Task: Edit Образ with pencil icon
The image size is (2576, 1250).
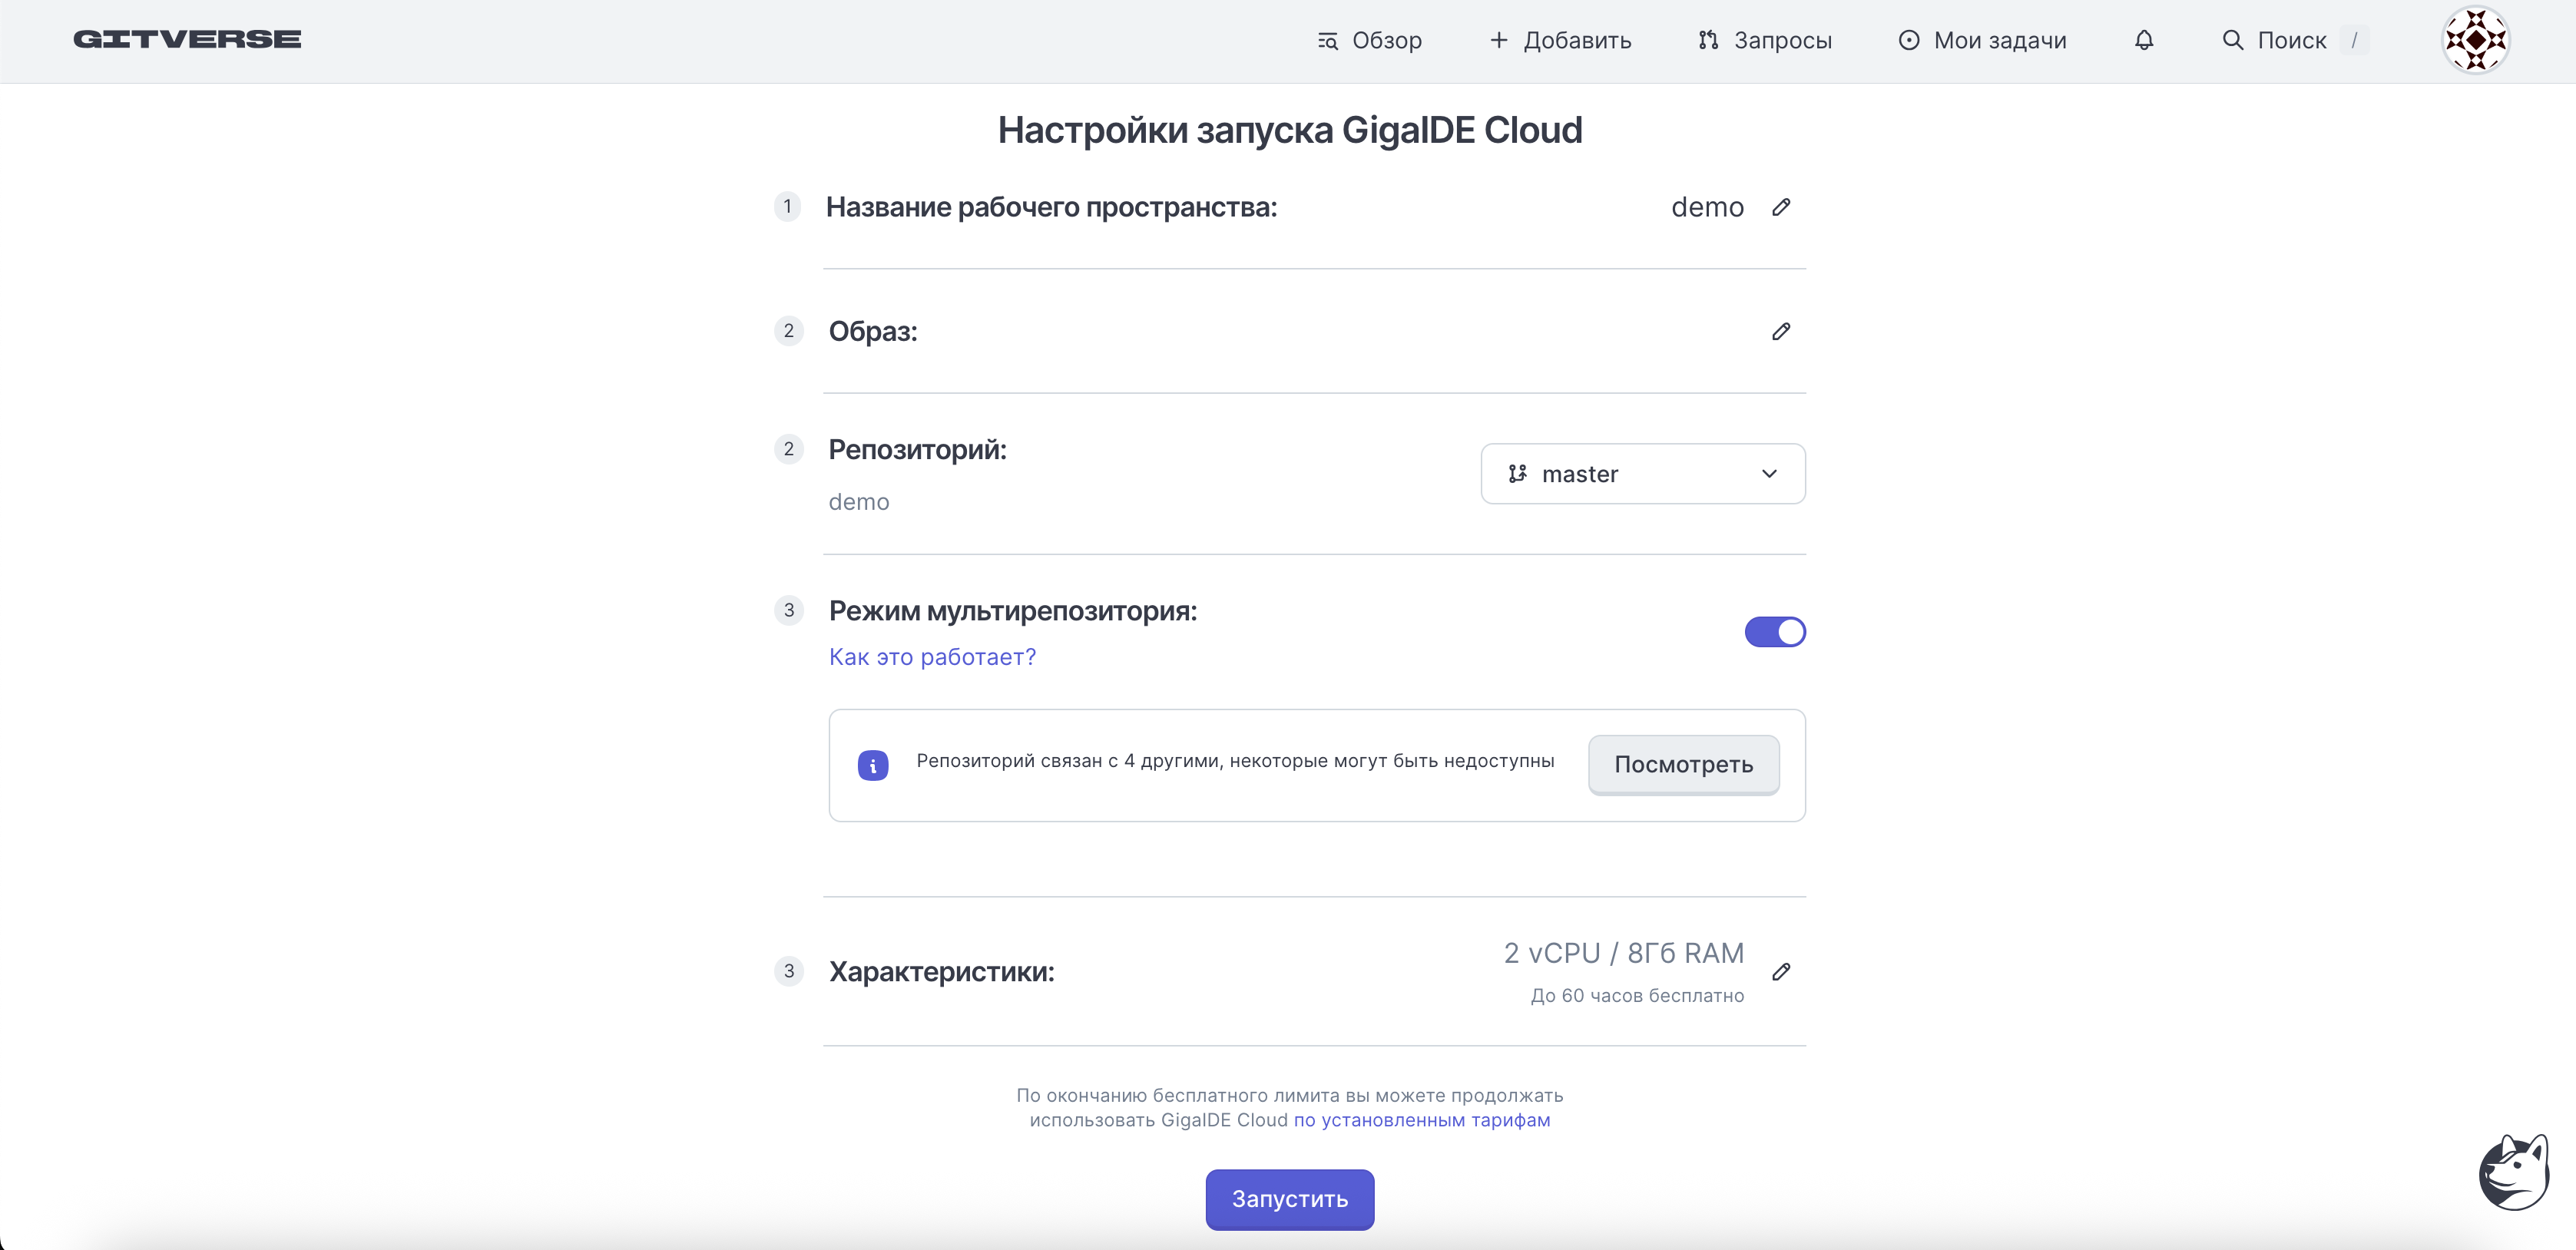Action: pos(1781,331)
